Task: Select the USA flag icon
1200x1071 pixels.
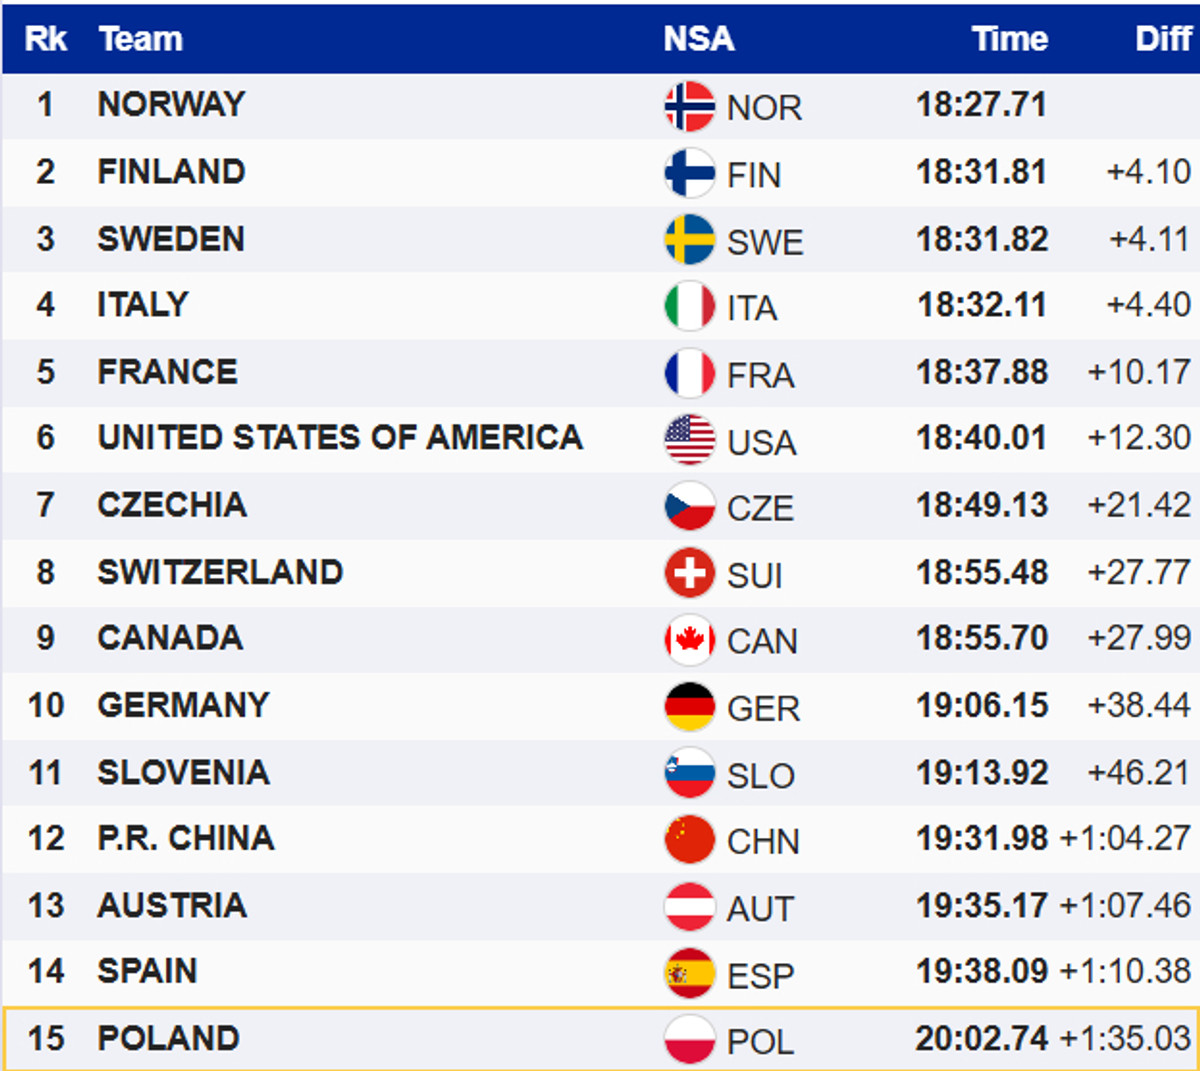Action: (689, 440)
